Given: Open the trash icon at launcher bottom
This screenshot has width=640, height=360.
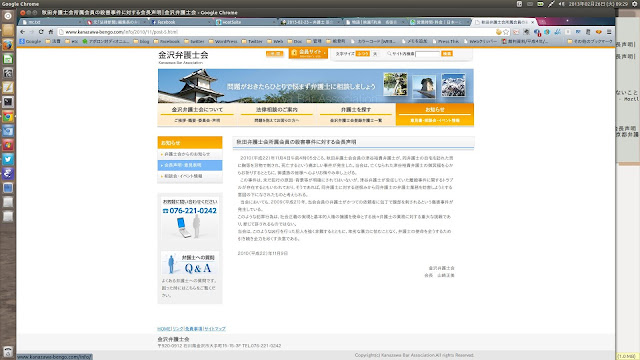Looking at the screenshot, I should click(x=8, y=352).
